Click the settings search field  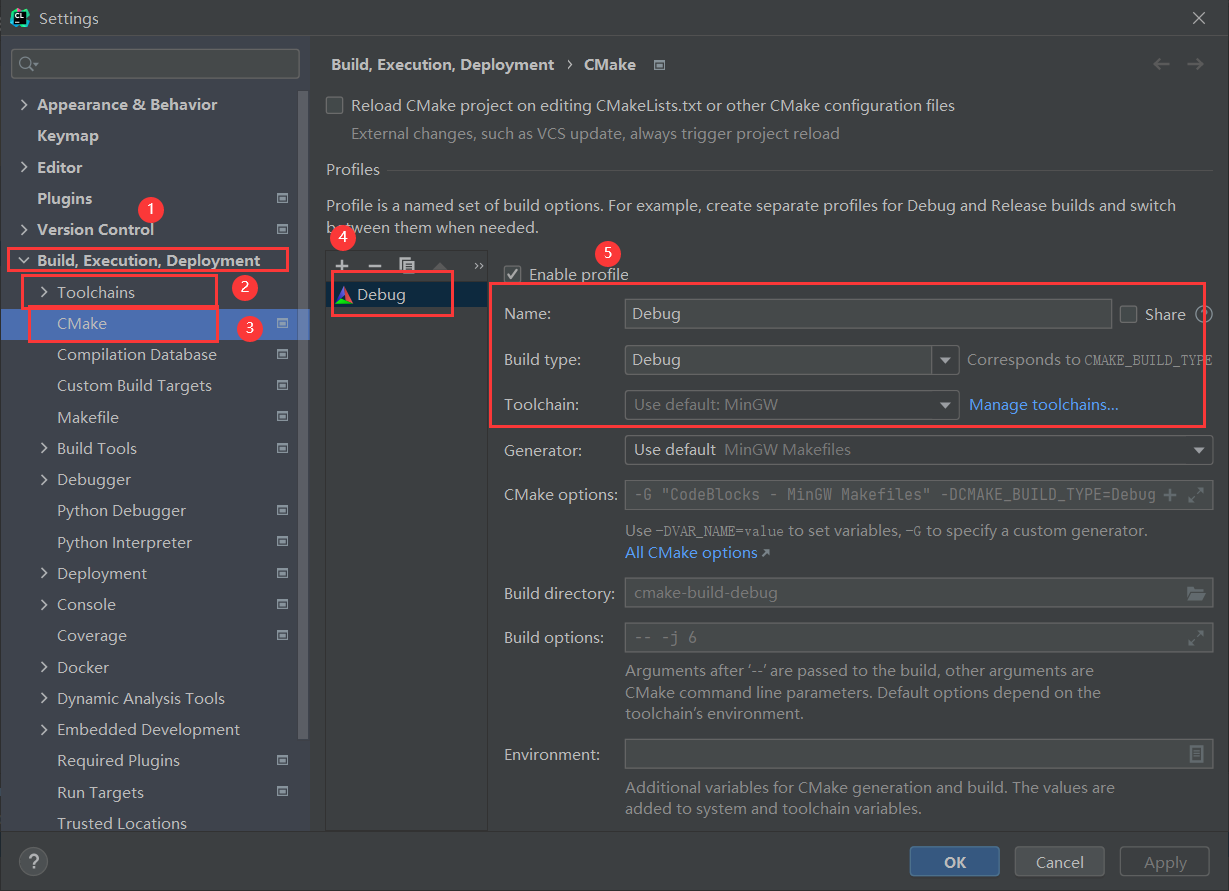pyautogui.click(x=155, y=64)
